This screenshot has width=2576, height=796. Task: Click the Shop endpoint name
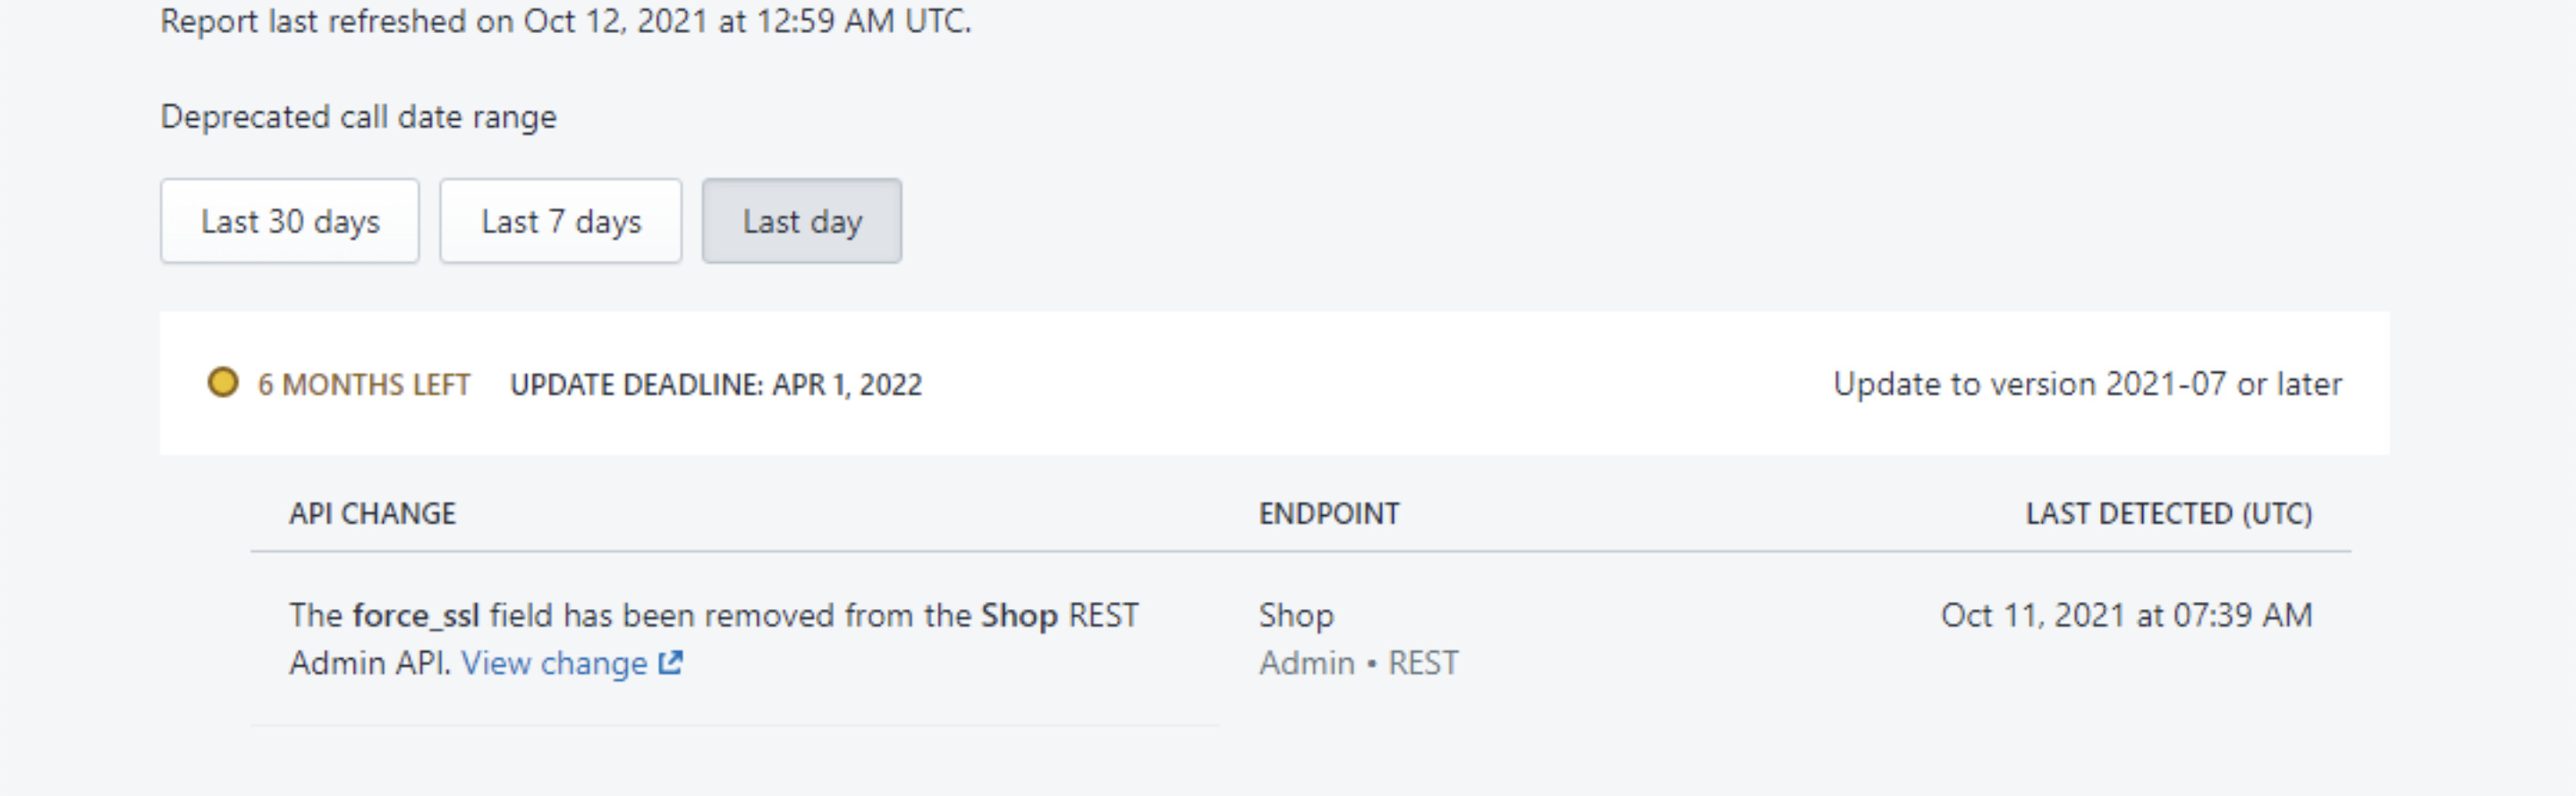[1296, 615]
